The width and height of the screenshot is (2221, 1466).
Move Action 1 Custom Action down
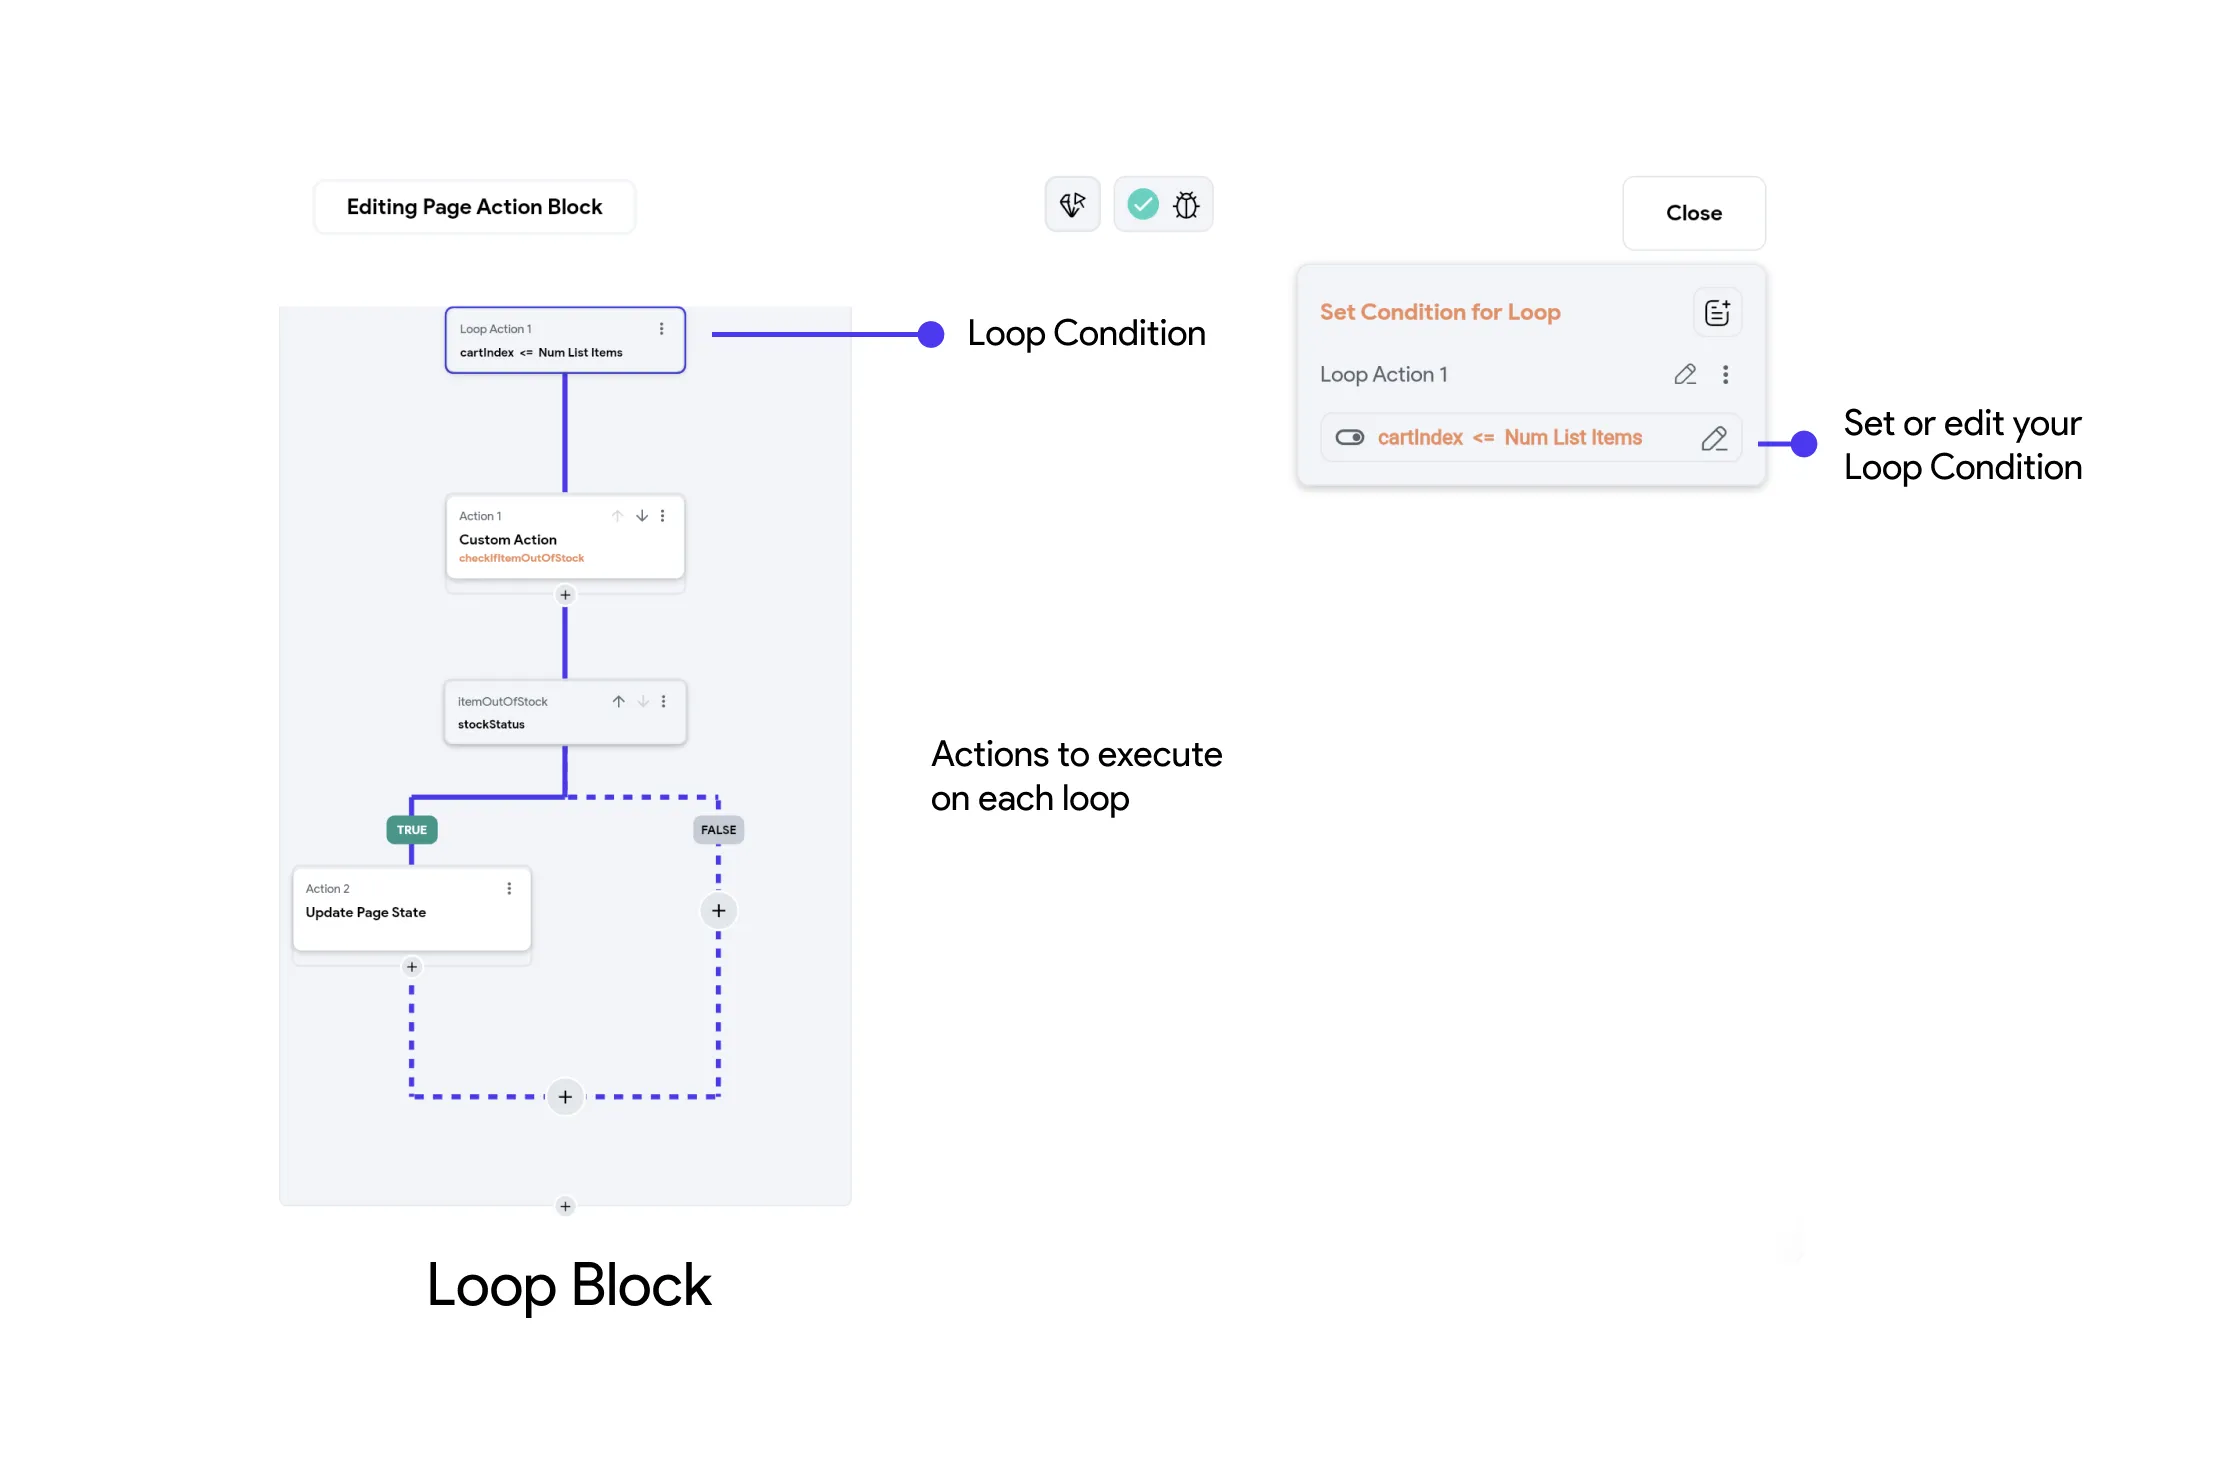click(641, 516)
